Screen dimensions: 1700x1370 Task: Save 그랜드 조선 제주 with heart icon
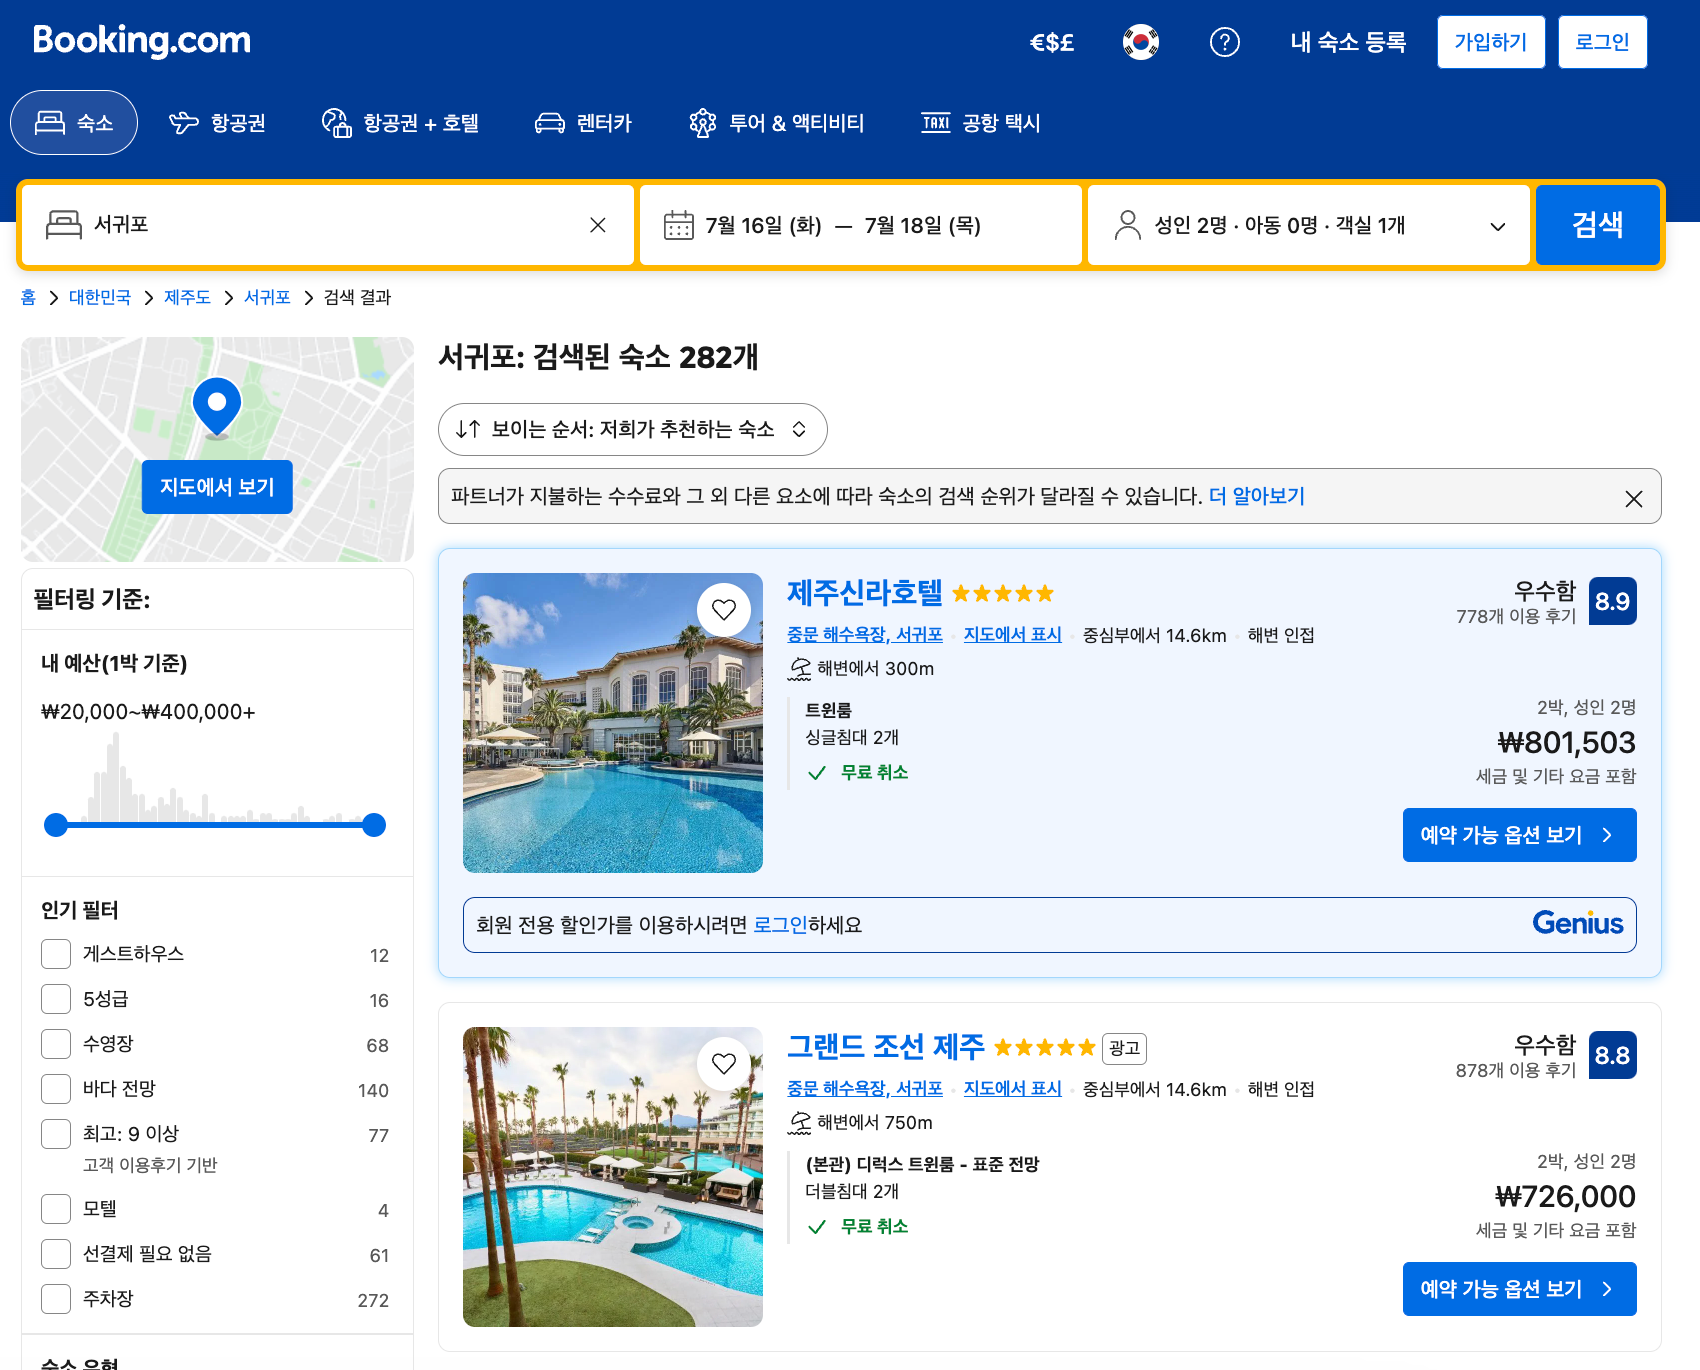click(724, 1063)
